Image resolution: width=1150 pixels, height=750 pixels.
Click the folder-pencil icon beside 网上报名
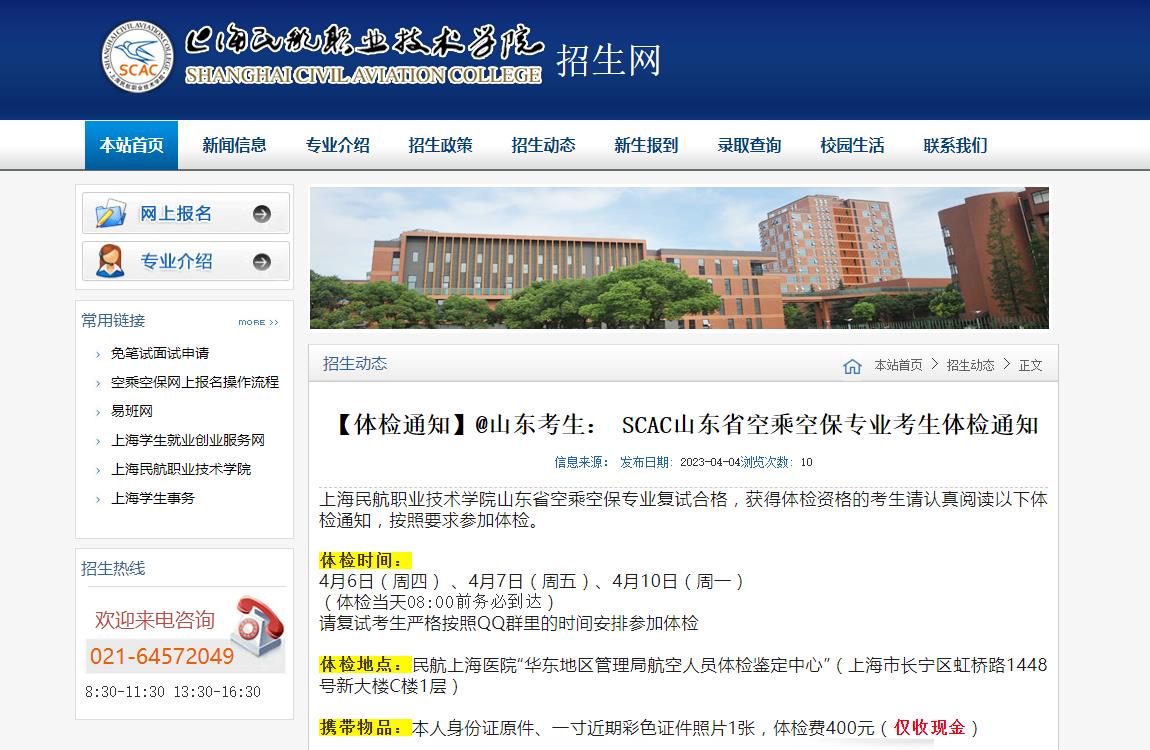[x=111, y=213]
